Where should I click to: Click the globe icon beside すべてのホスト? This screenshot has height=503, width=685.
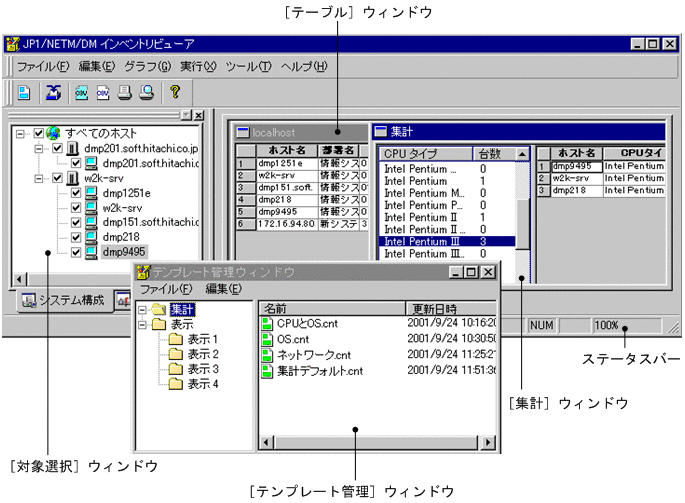53,133
